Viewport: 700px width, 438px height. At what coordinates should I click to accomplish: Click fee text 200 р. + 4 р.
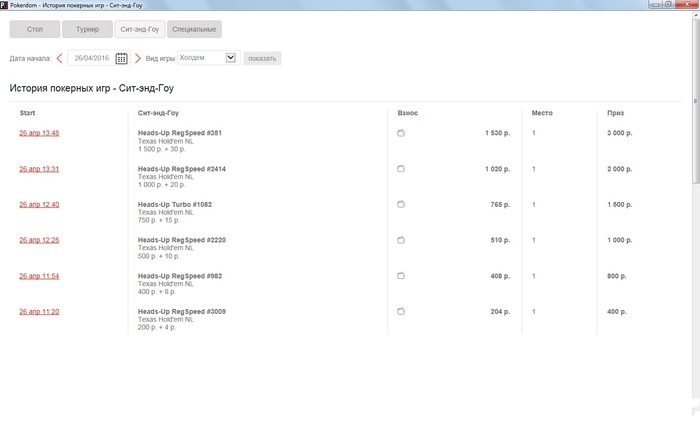pyautogui.click(x=157, y=327)
